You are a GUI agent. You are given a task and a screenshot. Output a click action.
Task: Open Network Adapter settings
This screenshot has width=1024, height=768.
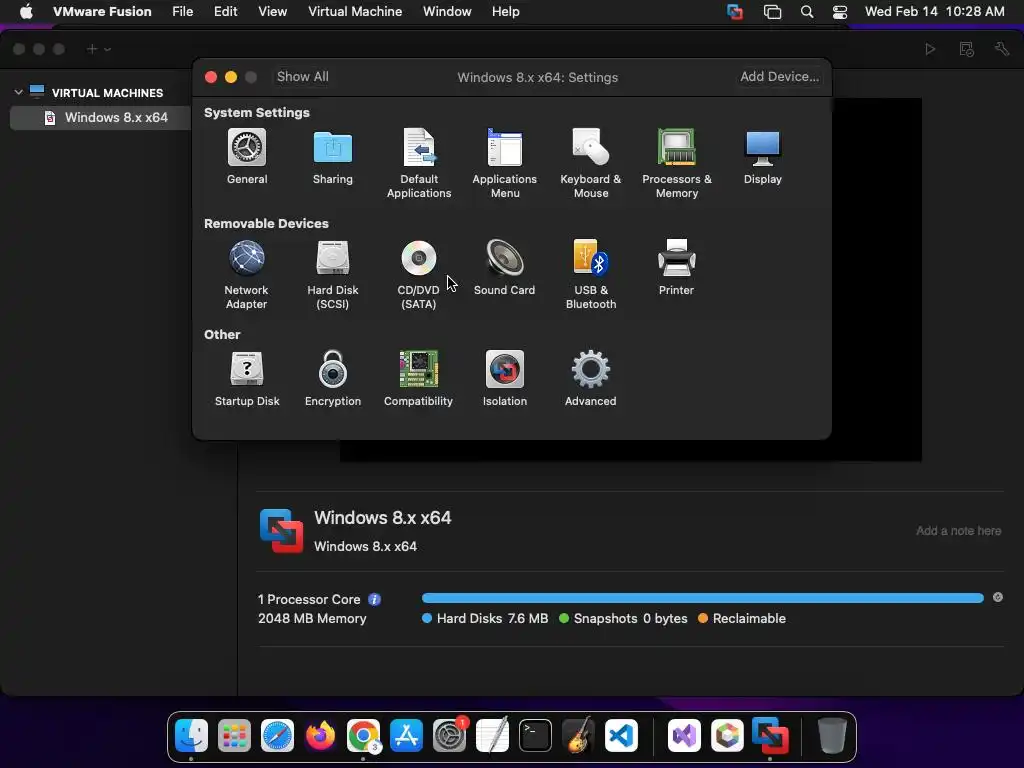(246, 274)
